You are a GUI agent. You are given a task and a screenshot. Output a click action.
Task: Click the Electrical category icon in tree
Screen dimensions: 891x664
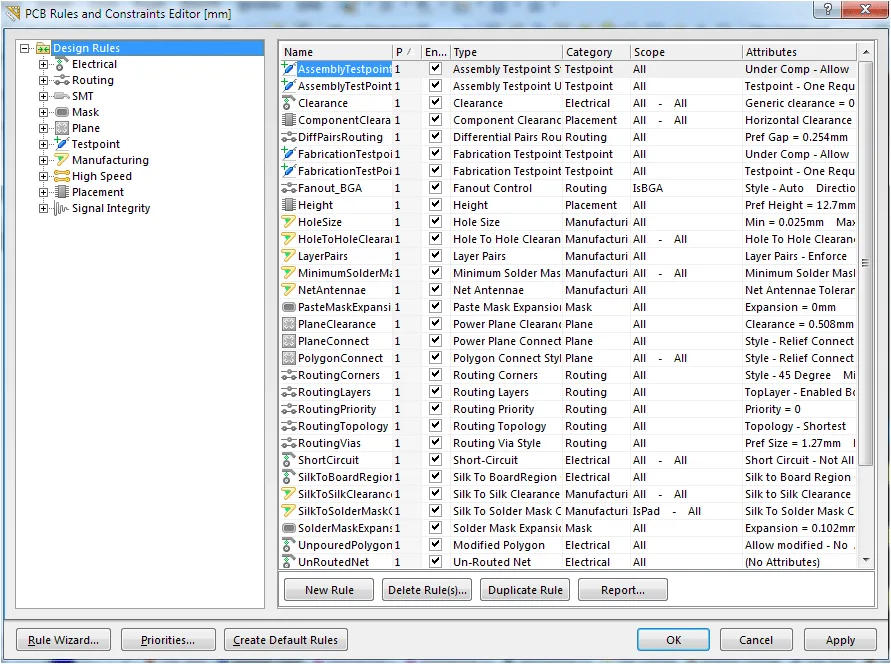(x=61, y=64)
